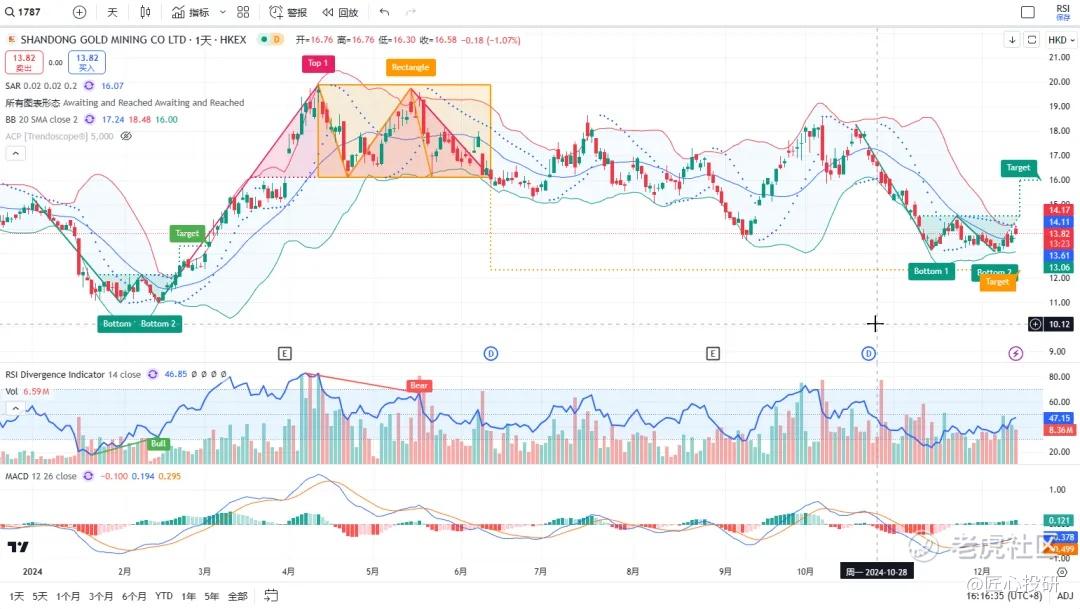Open the HKD currency dropdown
The width and height of the screenshot is (1080, 609).
pos(1061,40)
